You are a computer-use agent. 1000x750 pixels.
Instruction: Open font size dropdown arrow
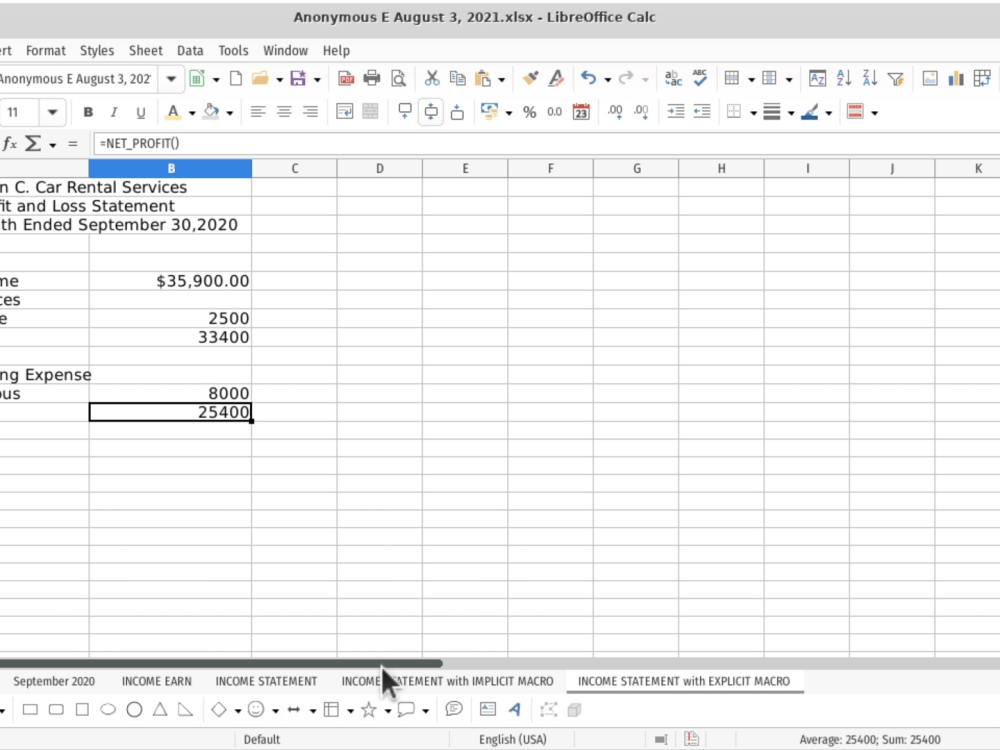click(x=52, y=112)
